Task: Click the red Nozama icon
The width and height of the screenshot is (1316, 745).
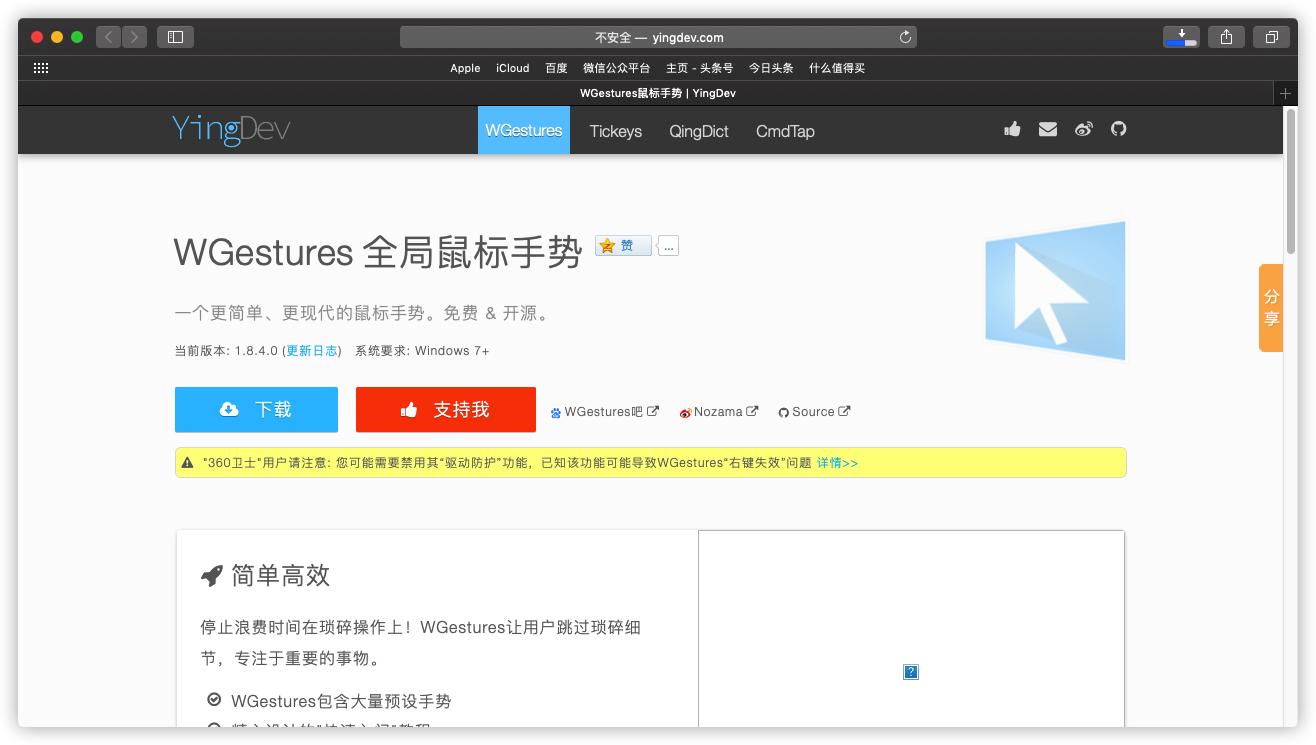Action: [687, 410]
